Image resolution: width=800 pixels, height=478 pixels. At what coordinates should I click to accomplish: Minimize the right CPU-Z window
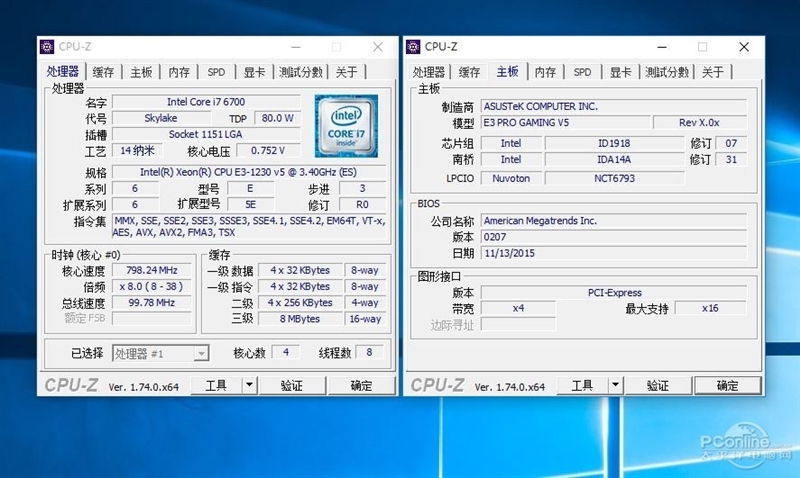[662, 47]
